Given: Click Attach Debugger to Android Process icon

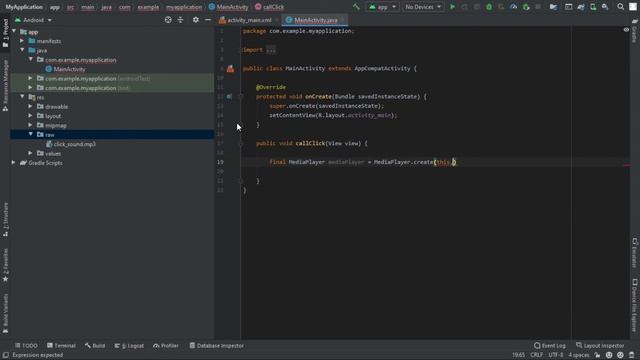Looking at the screenshot, I should (x=526, y=7).
